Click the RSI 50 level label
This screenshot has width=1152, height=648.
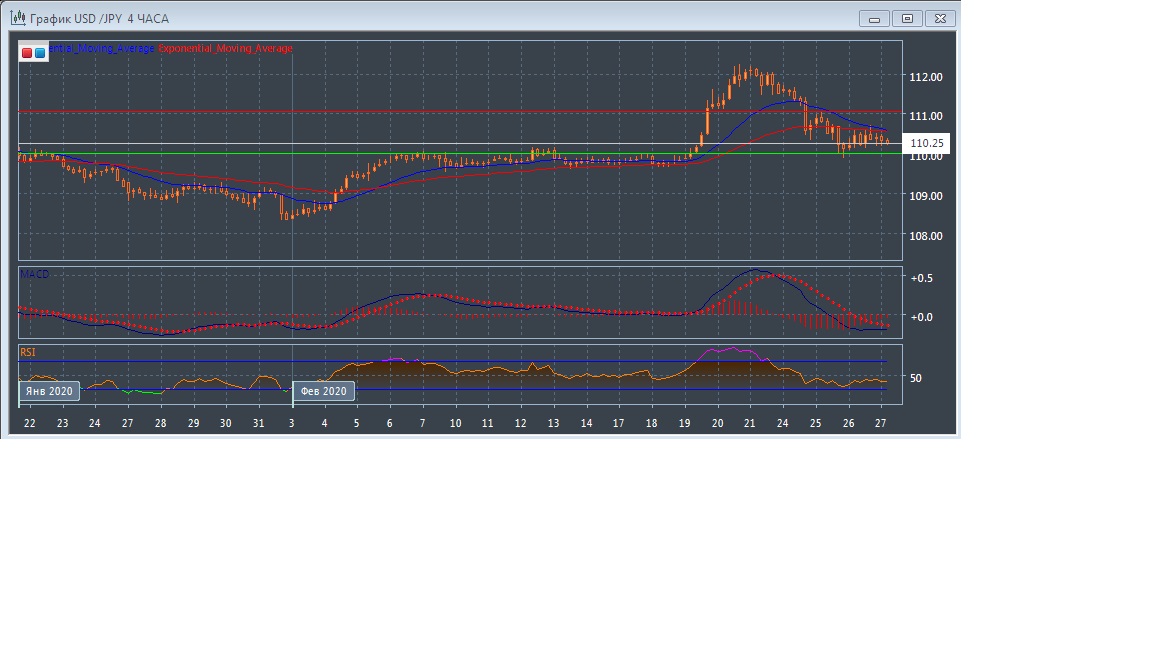coord(915,378)
